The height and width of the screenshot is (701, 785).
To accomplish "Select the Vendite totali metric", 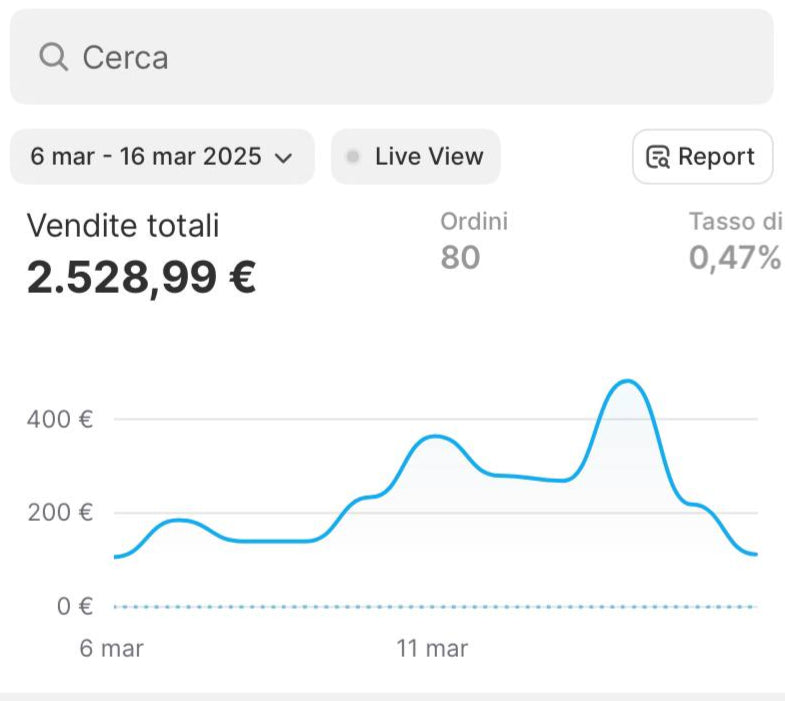I will coord(123,225).
